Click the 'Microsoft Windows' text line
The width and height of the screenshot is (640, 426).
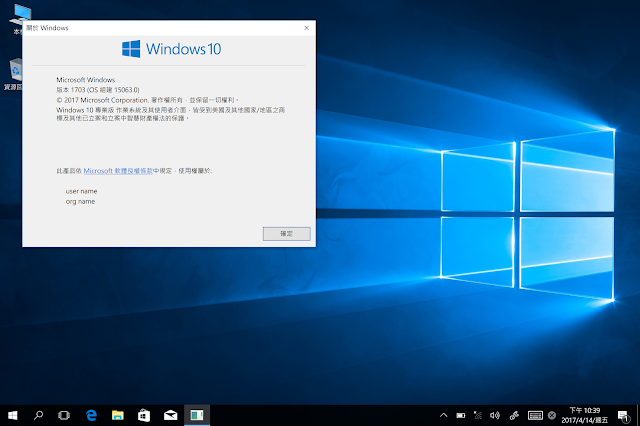coord(86,80)
